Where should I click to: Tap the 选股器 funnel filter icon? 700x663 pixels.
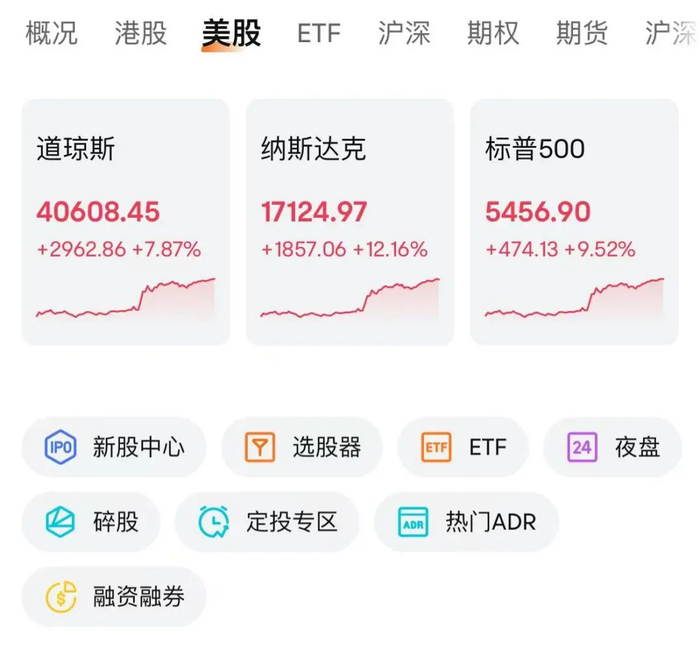click(260, 447)
